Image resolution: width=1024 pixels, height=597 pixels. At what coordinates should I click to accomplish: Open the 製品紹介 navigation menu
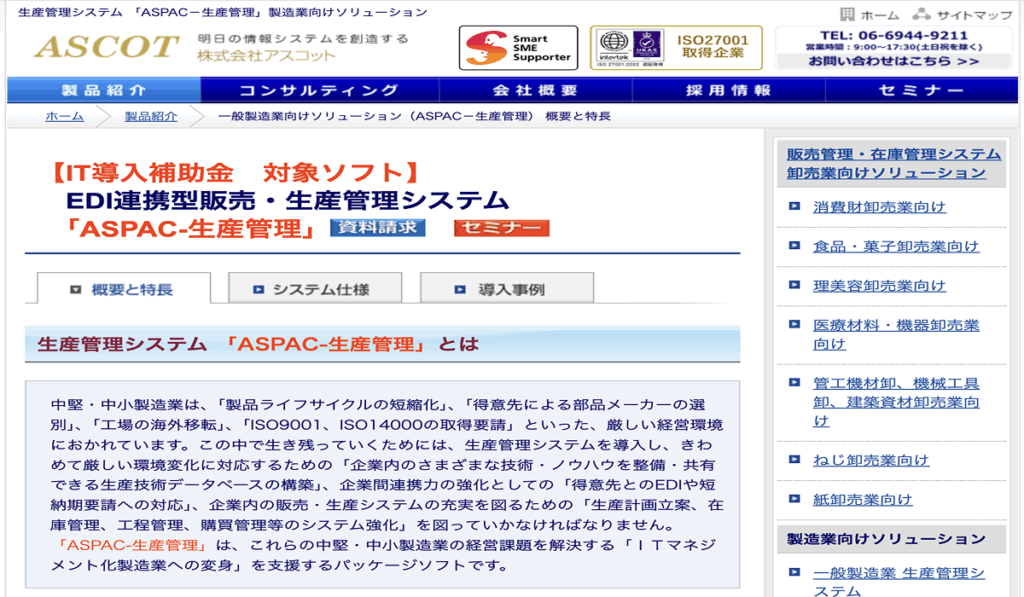click(104, 90)
